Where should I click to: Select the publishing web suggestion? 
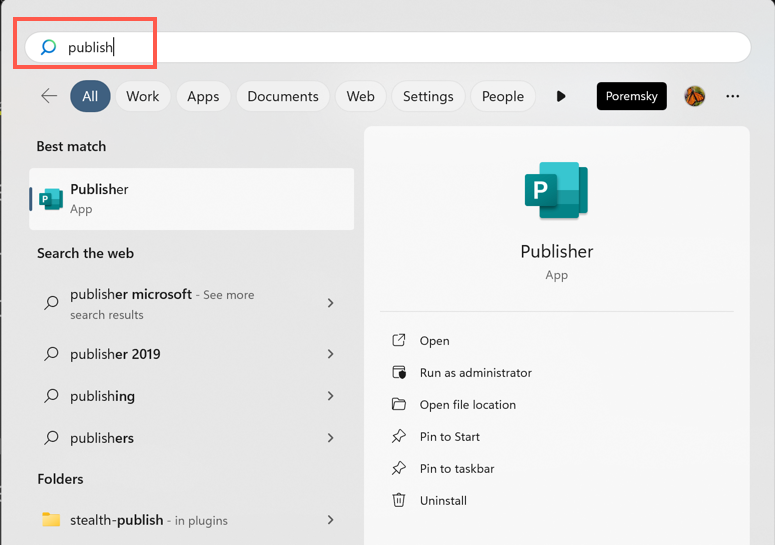pyautogui.click(x=191, y=396)
